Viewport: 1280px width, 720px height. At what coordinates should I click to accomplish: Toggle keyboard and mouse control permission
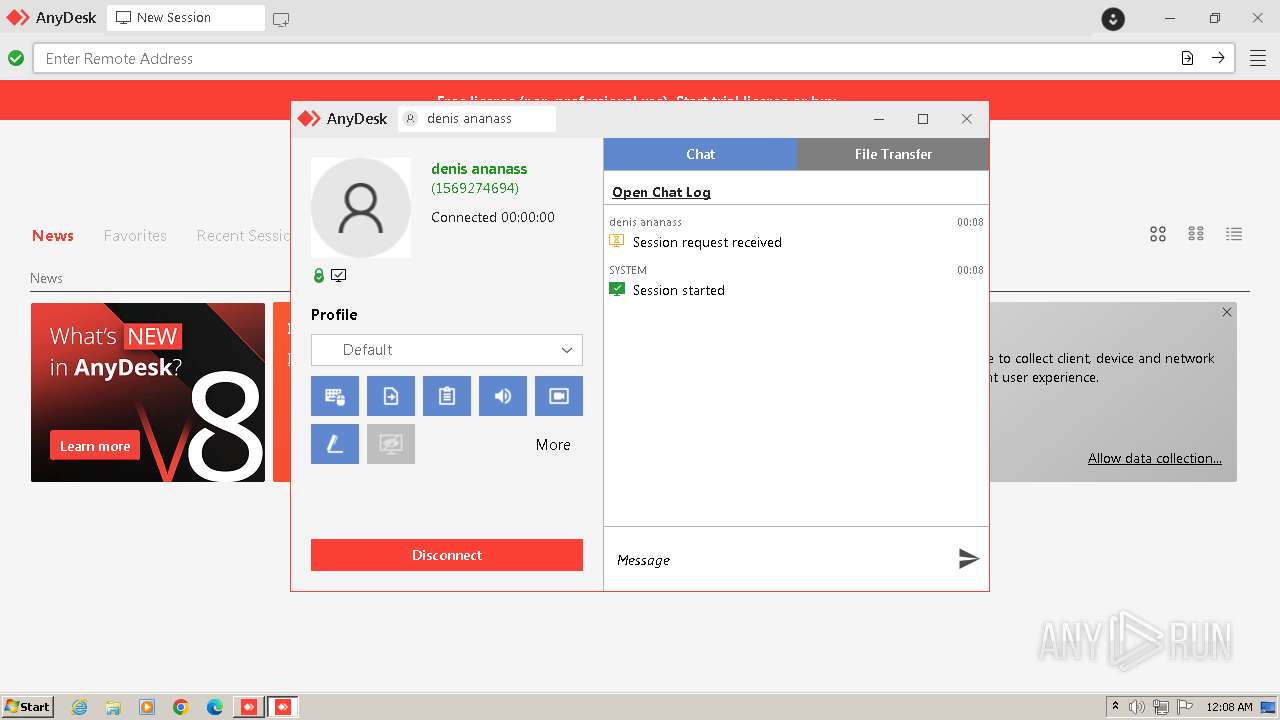coord(335,396)
